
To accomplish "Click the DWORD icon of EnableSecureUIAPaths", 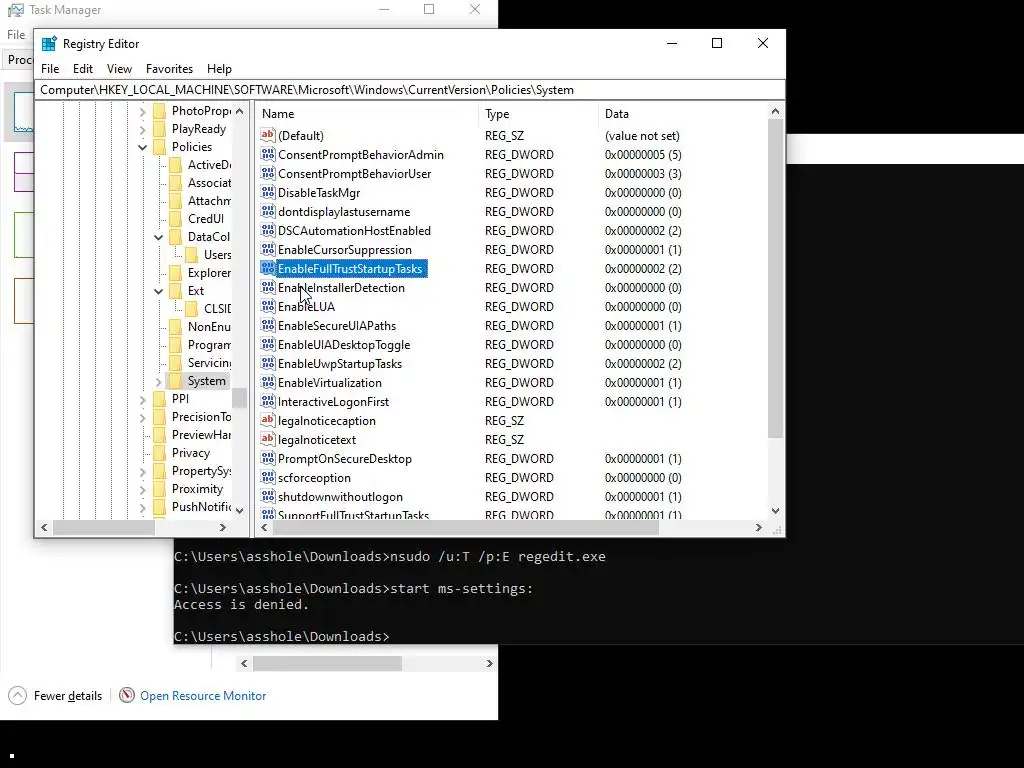I will point(268,325).
